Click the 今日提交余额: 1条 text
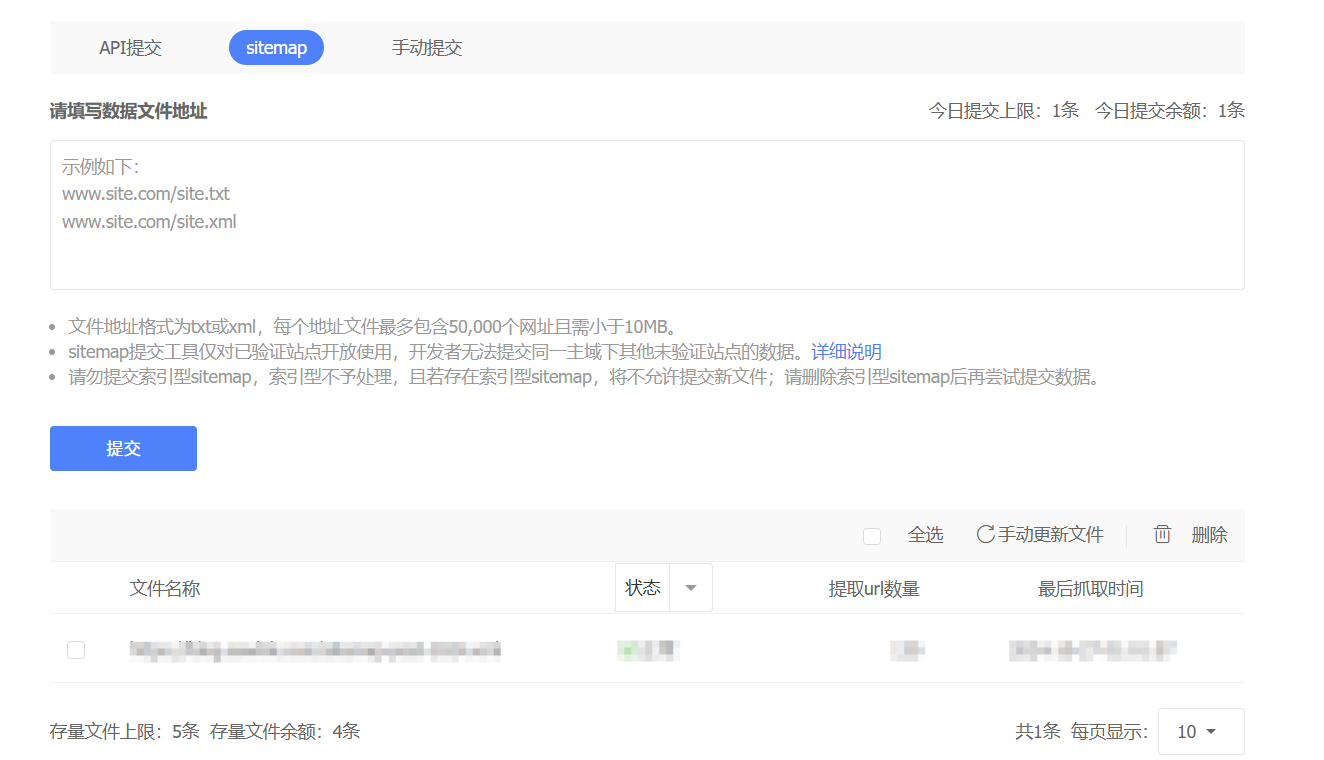The width and height of the screenshot is (1324, 760). (x=1170, y=111)
